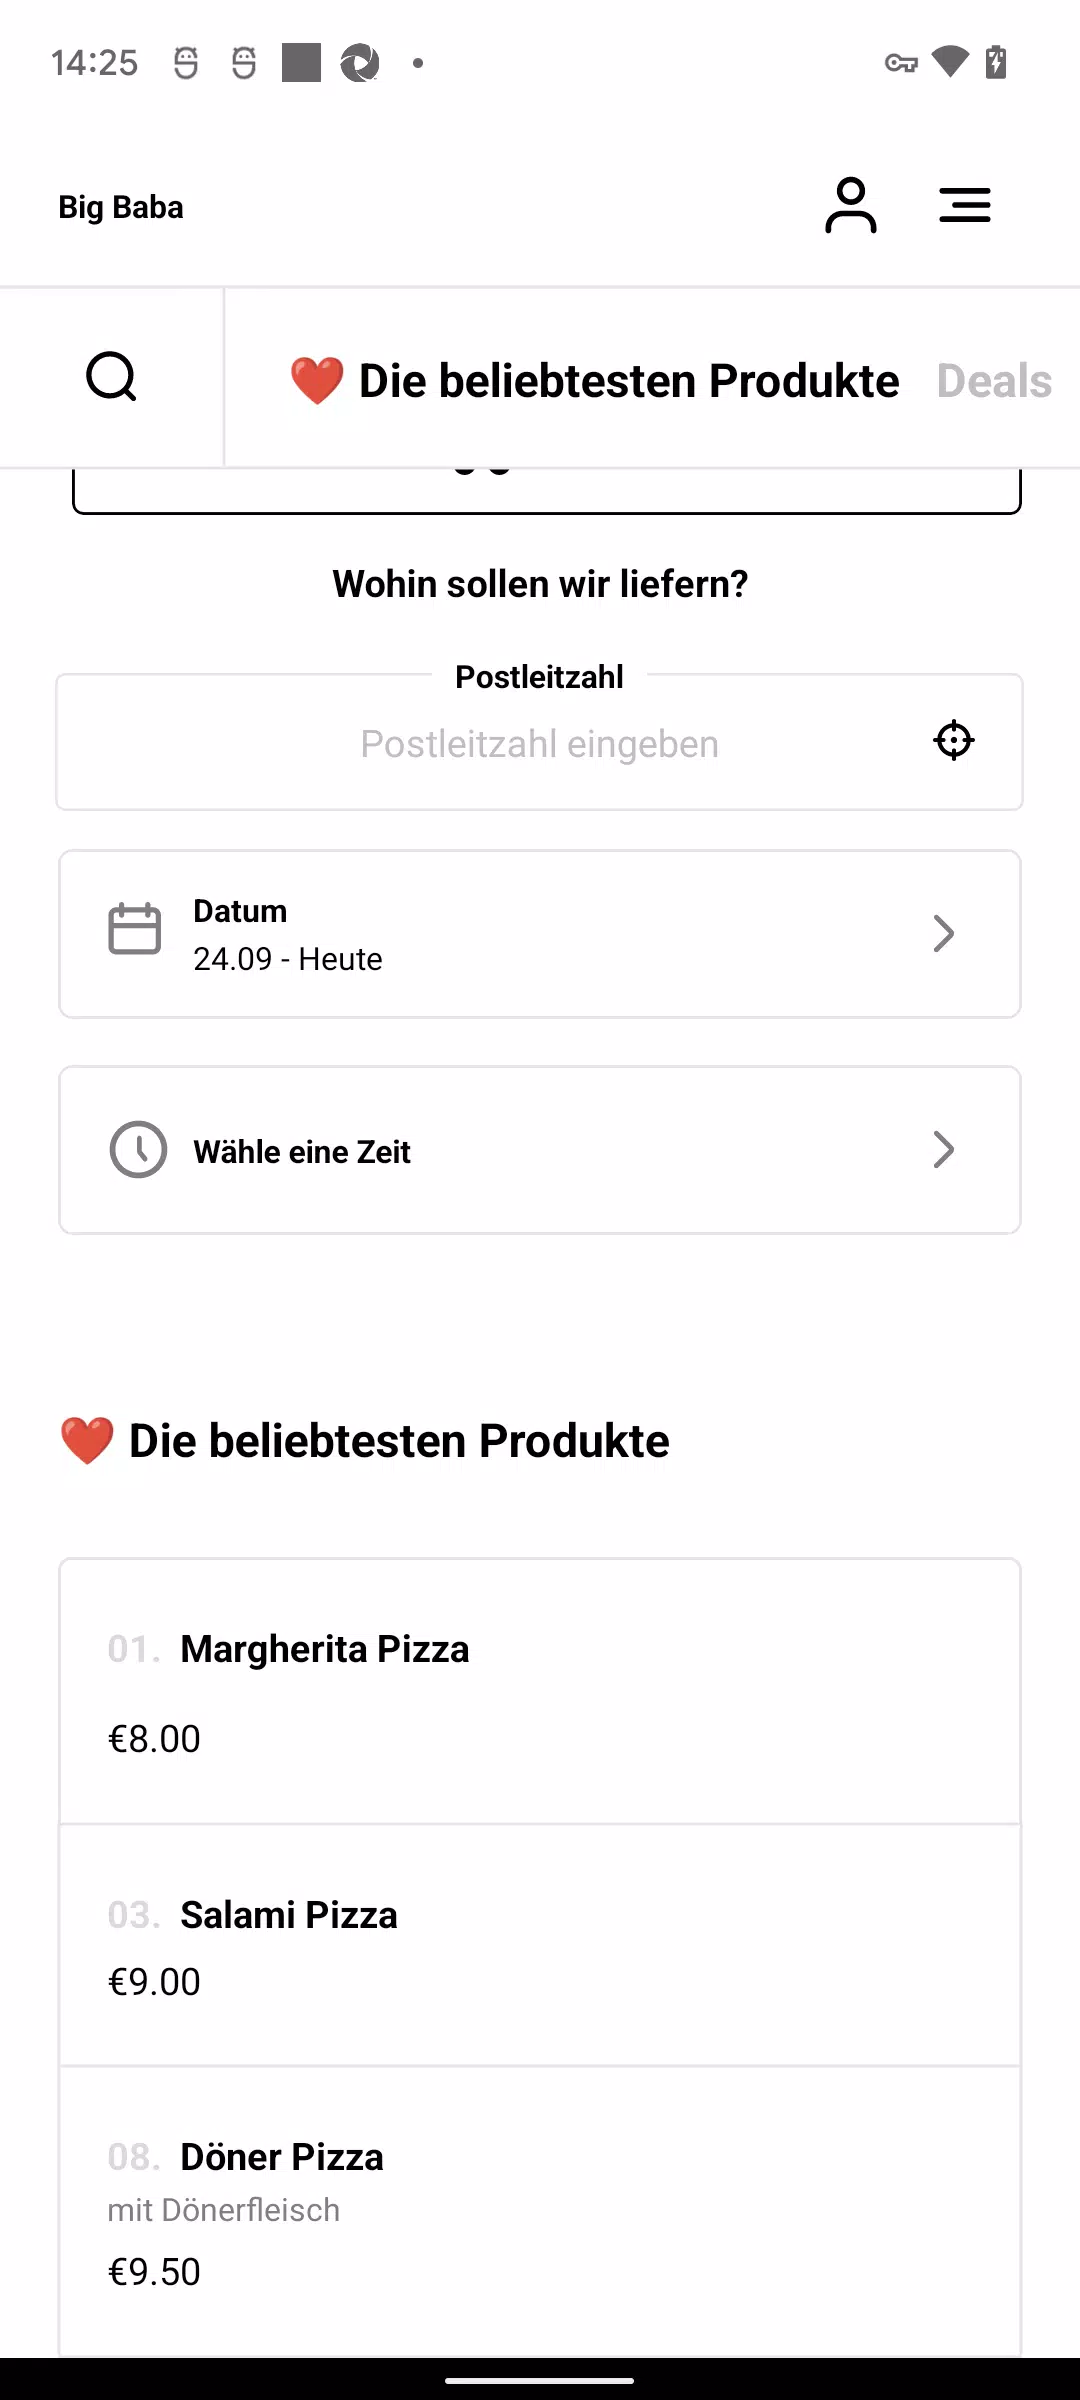1080x2400 pixels.
Task: Go to Big Baba home link
Action: point(121,207)
